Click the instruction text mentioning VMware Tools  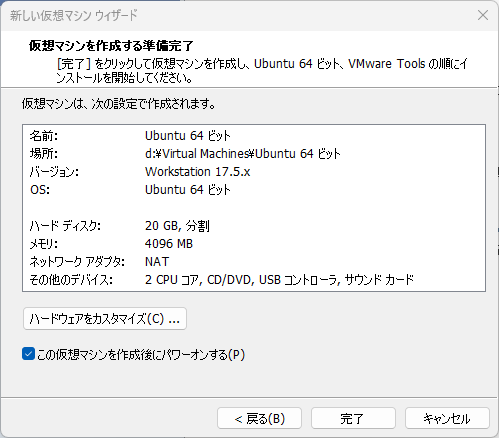pos(262,70)
